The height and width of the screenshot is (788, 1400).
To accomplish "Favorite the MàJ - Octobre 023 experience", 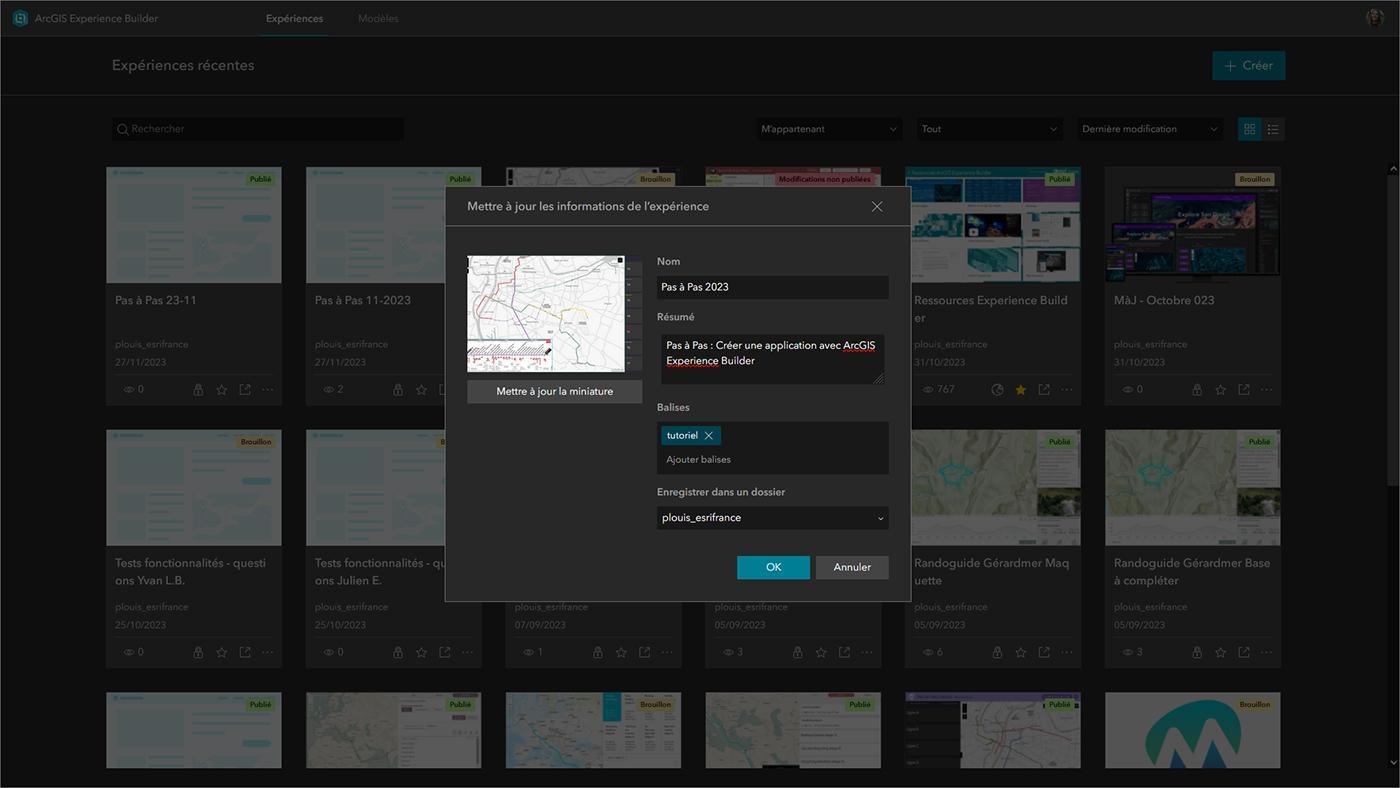I will click(1221, 390).
